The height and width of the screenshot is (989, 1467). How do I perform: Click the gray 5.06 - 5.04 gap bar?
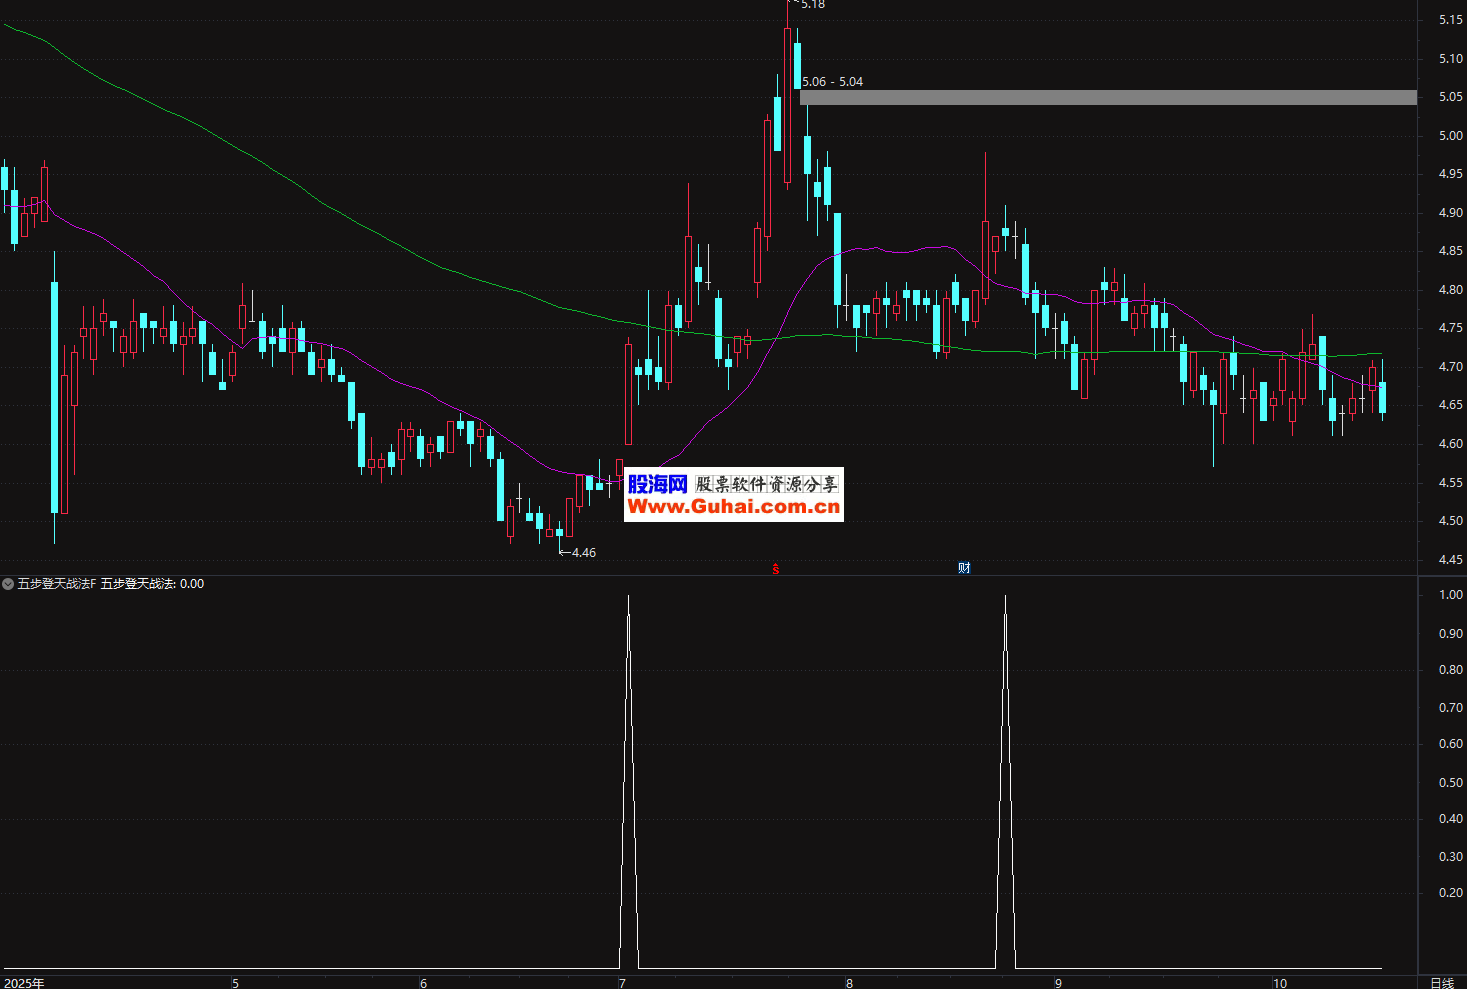click(1108, 97)
